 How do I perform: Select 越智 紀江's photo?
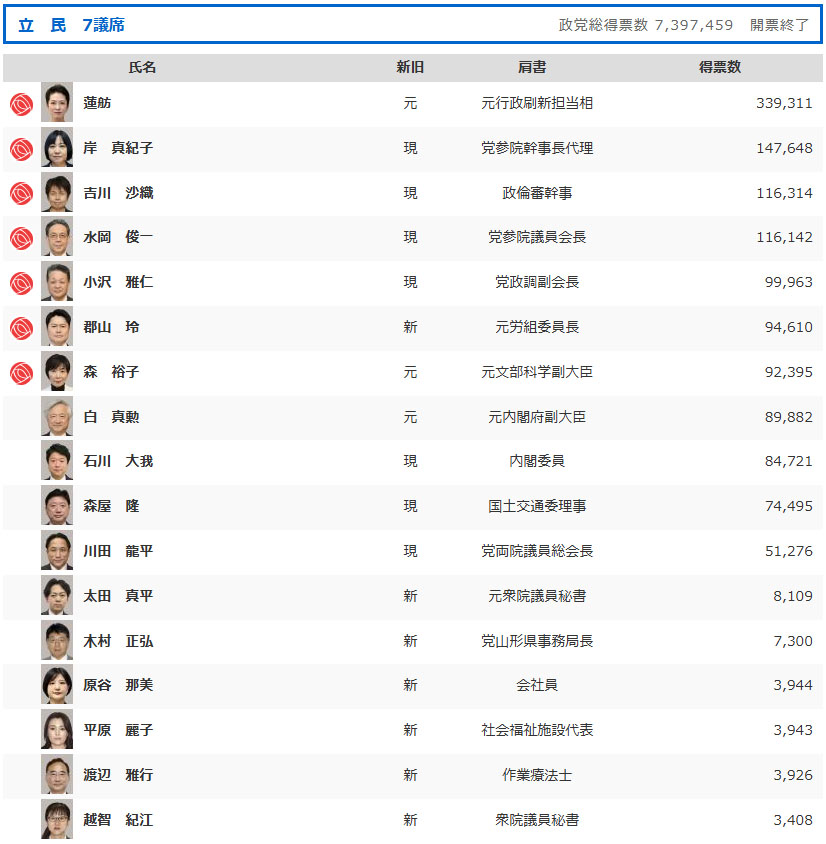[x=57, y=819]
